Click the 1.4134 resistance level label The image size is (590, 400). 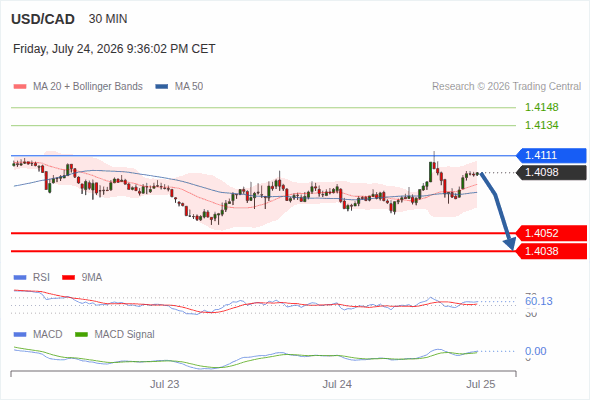click(542, 125)
